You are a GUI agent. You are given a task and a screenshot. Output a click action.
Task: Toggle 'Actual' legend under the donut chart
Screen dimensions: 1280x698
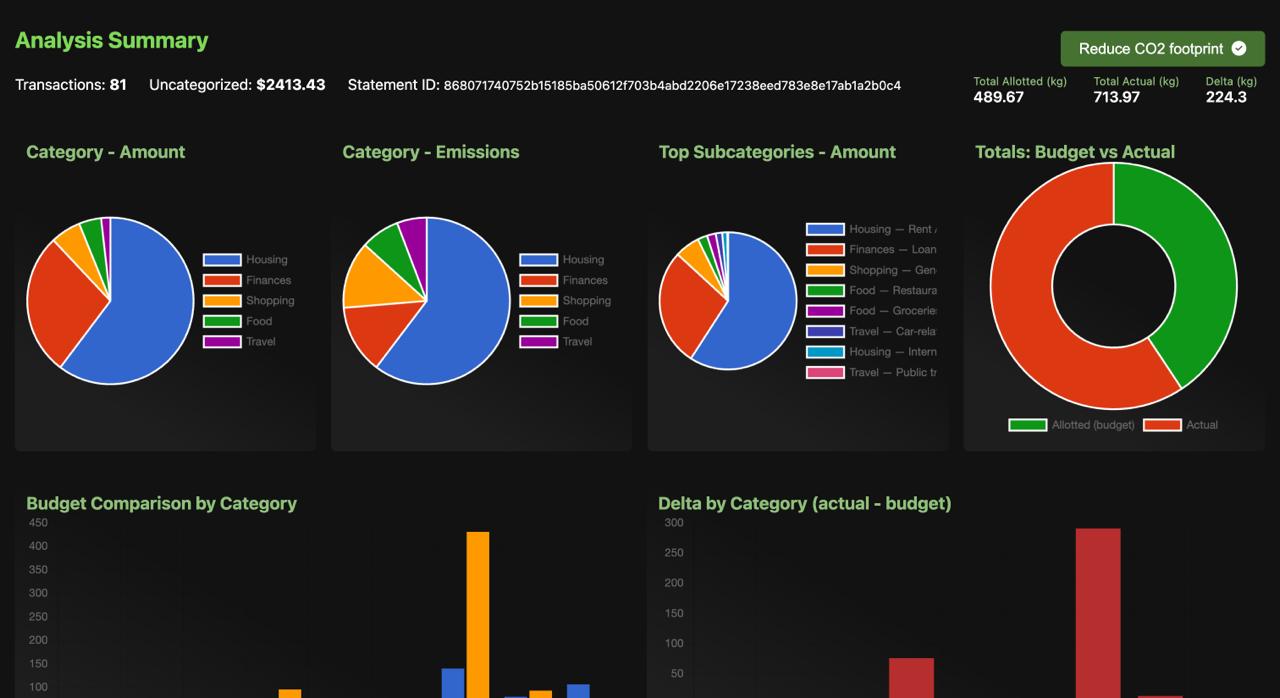tap(1181, 425)
